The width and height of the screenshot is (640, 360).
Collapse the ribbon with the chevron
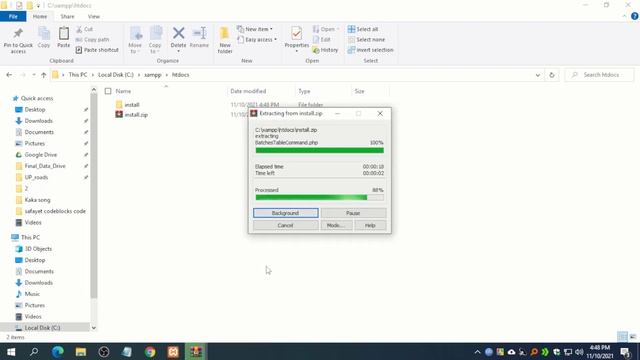click(624, 16)
